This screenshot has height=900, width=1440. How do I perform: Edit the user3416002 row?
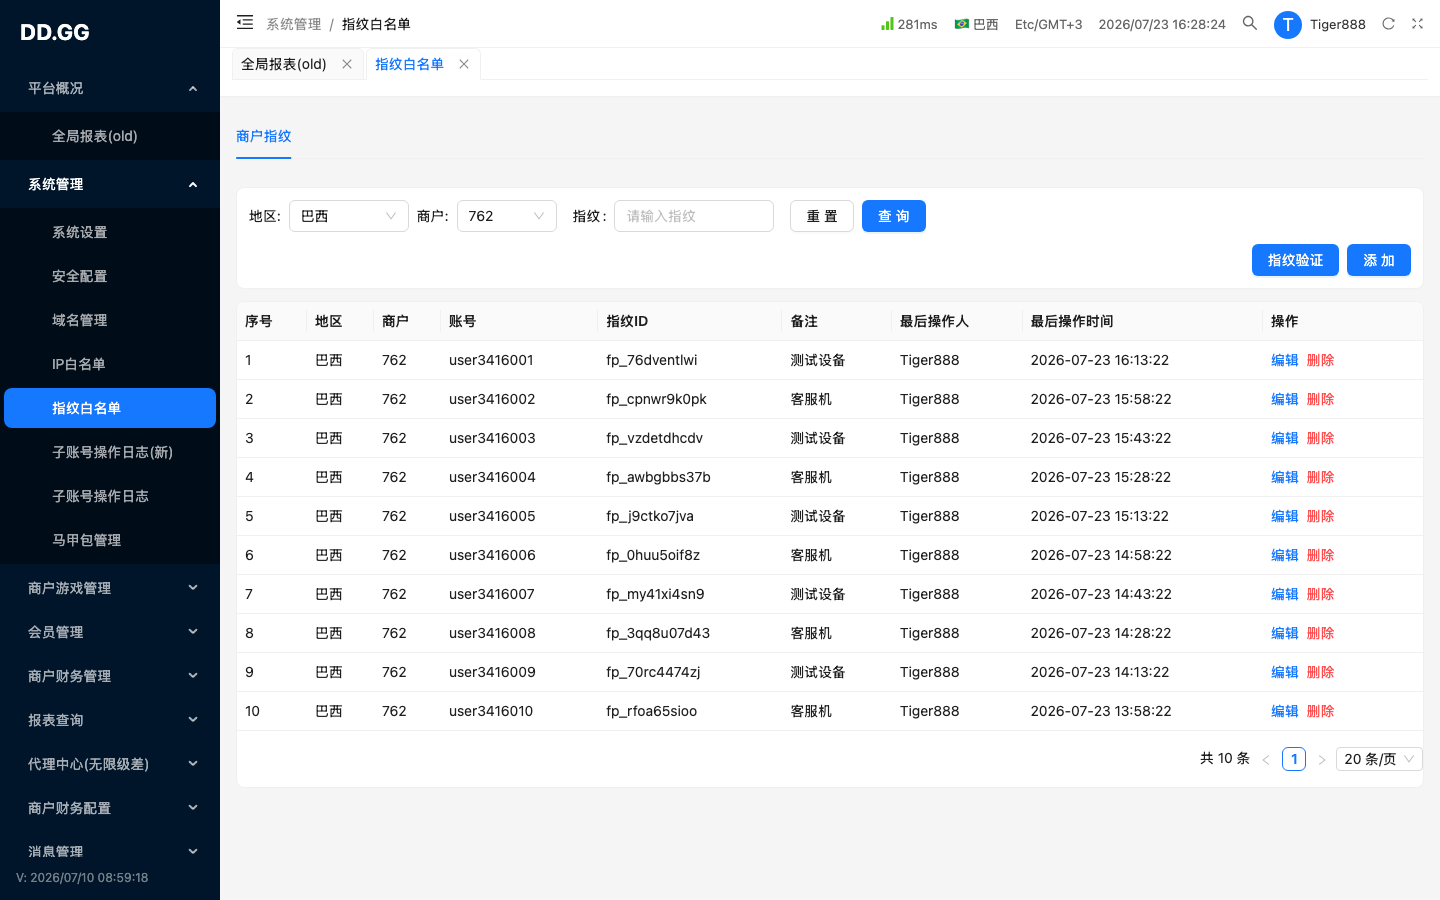(x=1285, y=399)
